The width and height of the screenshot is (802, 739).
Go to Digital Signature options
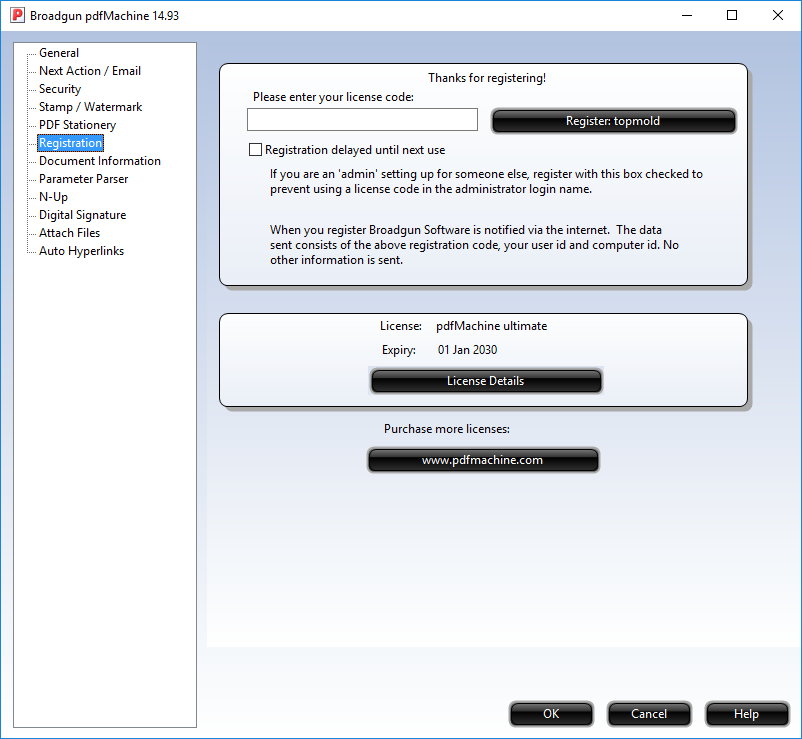(x=82, y=215)
